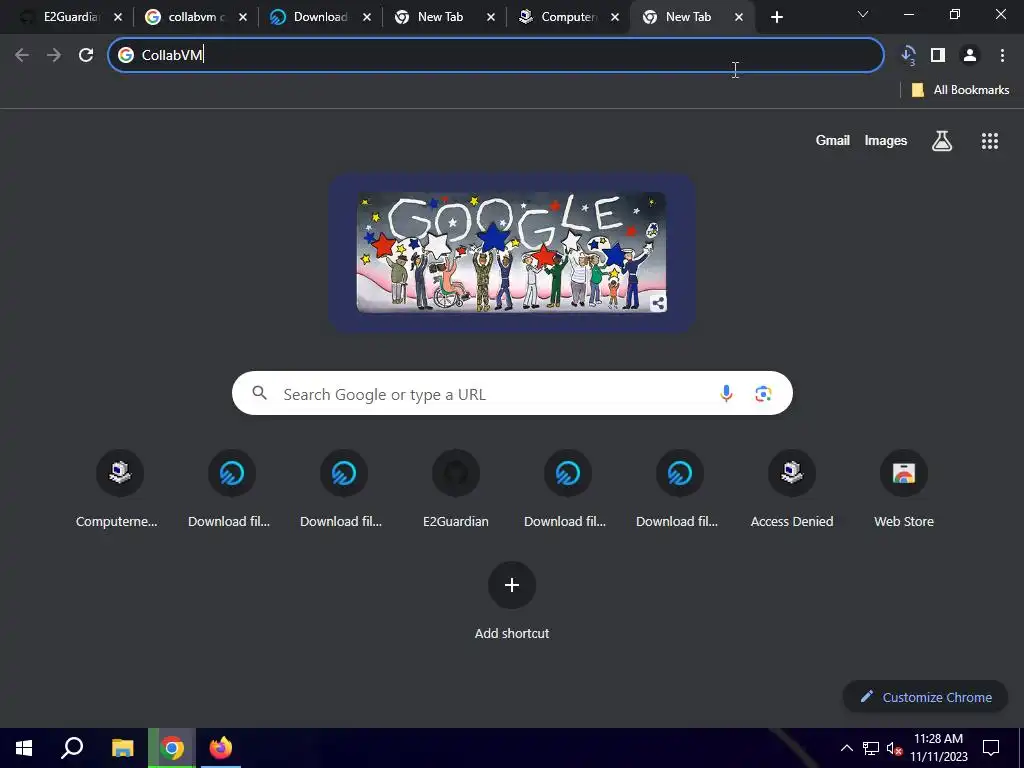Open the Chrome profile menu
Screen dimensions: 1024x768
pyautogui.click(x=970, y=56)
